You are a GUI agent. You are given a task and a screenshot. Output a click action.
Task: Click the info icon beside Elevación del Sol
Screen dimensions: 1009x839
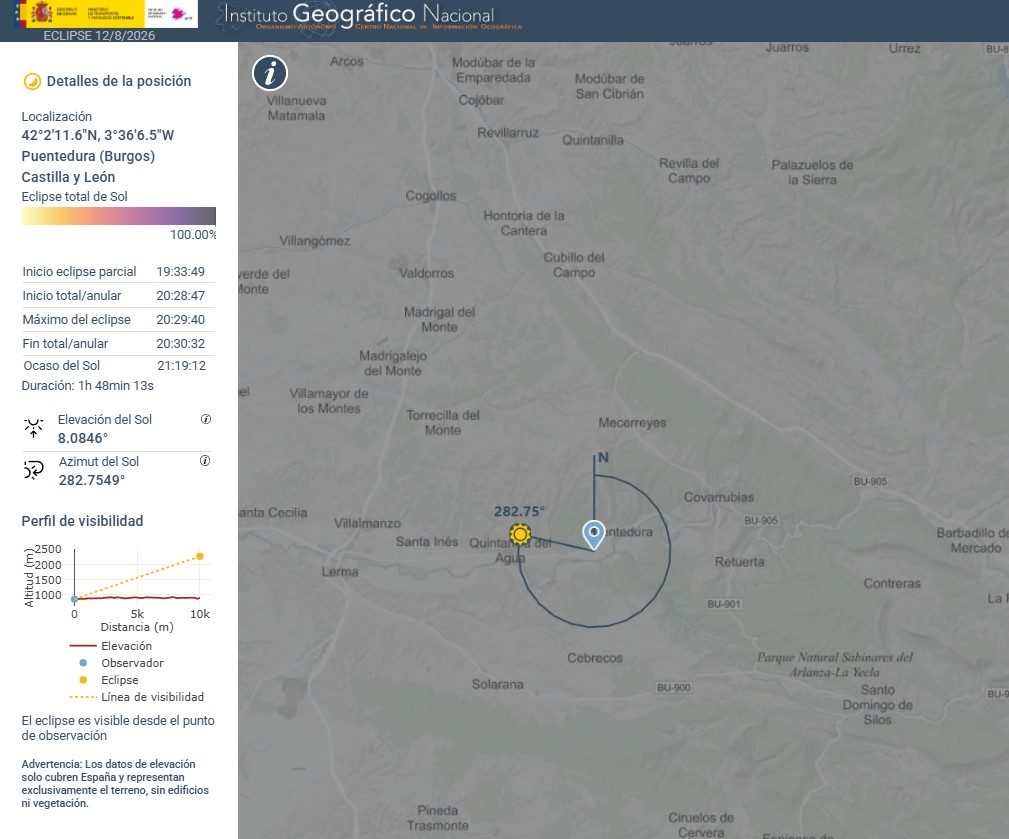[206, 419]
